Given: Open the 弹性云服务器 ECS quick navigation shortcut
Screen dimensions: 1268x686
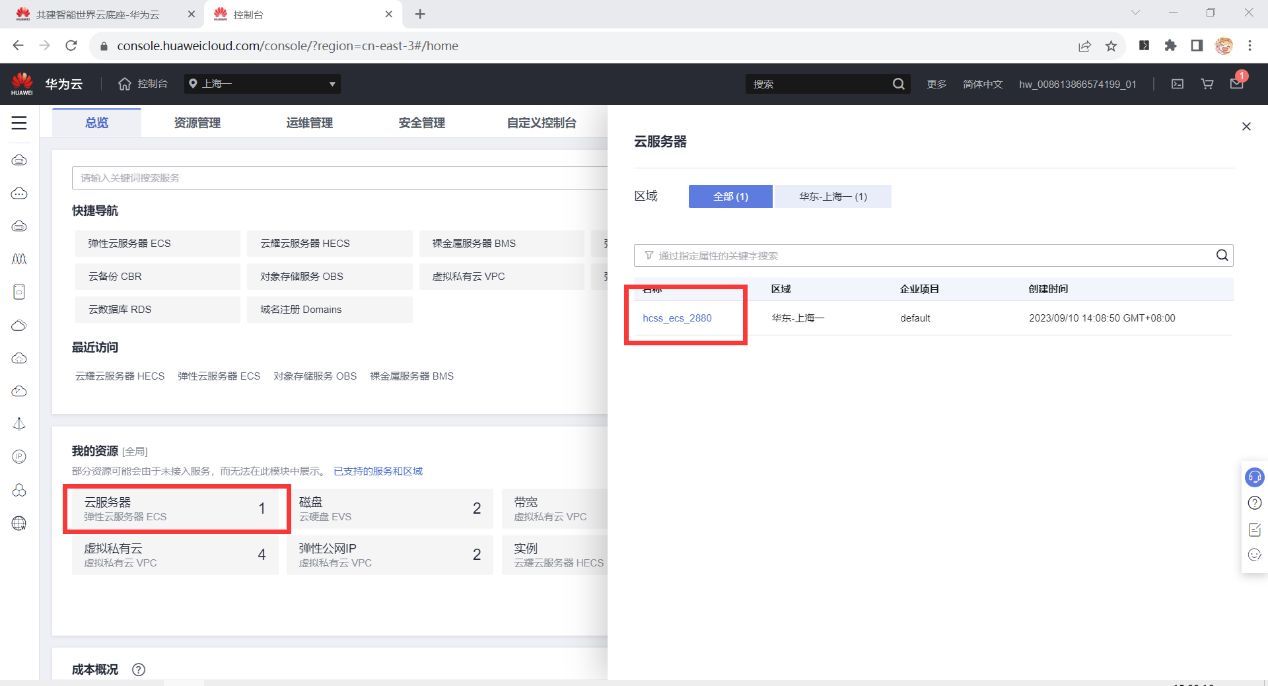Looking at the screenshot, I should click(x=157, y=243).
